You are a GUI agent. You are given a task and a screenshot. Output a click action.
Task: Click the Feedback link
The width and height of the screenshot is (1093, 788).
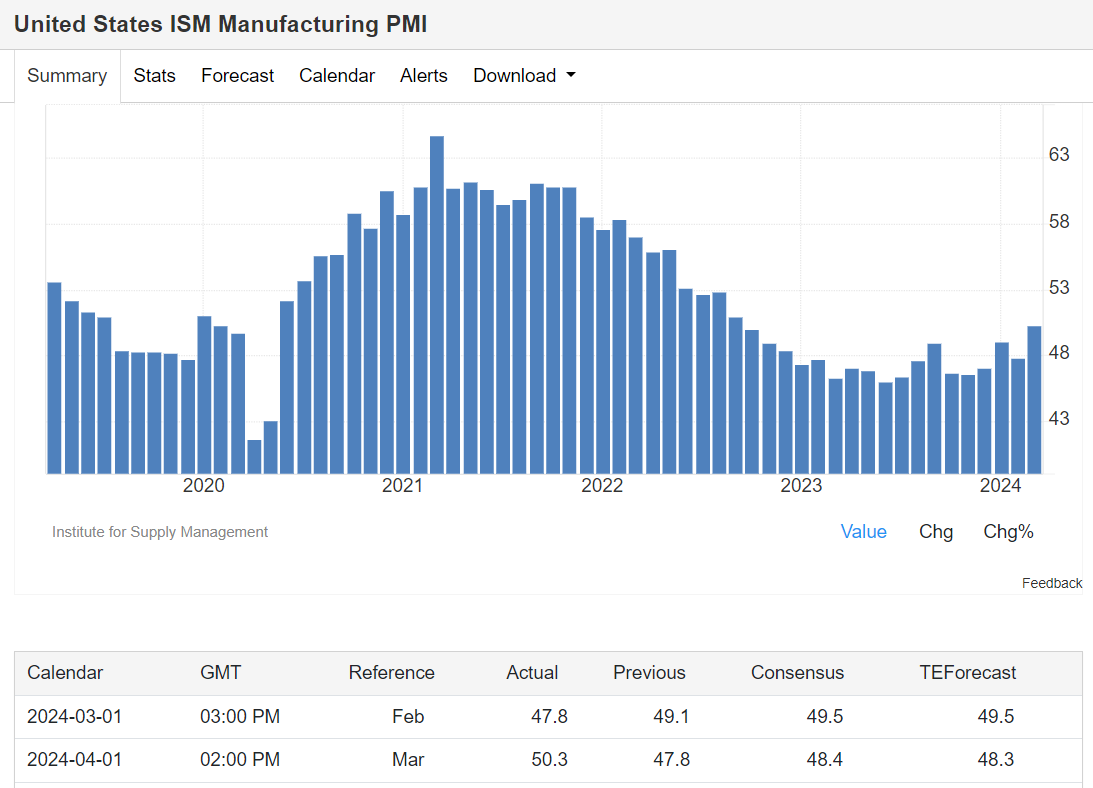1052,583
